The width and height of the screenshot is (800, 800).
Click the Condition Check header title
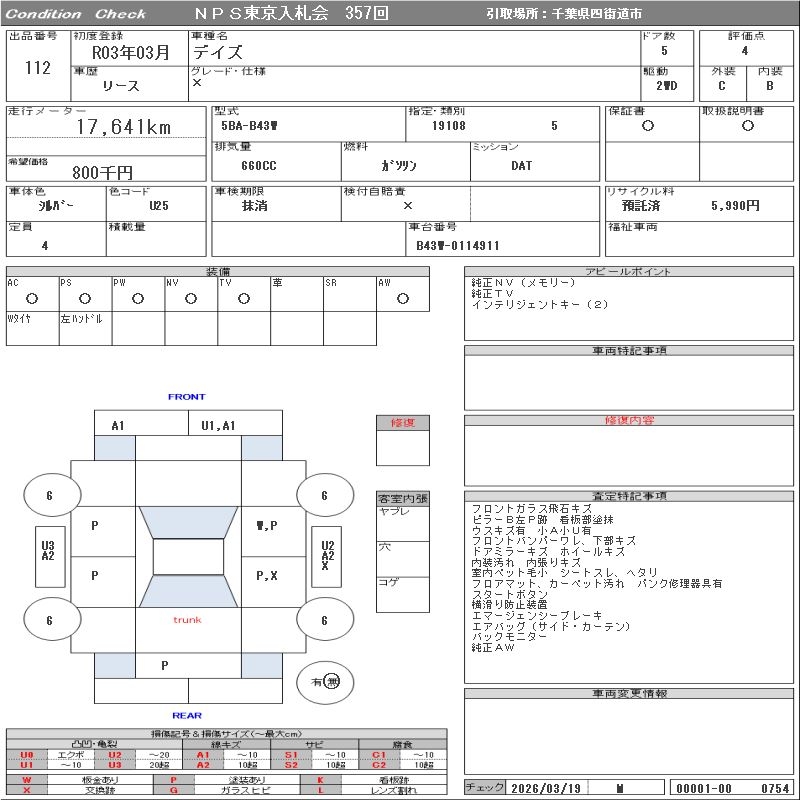point(76,14)
